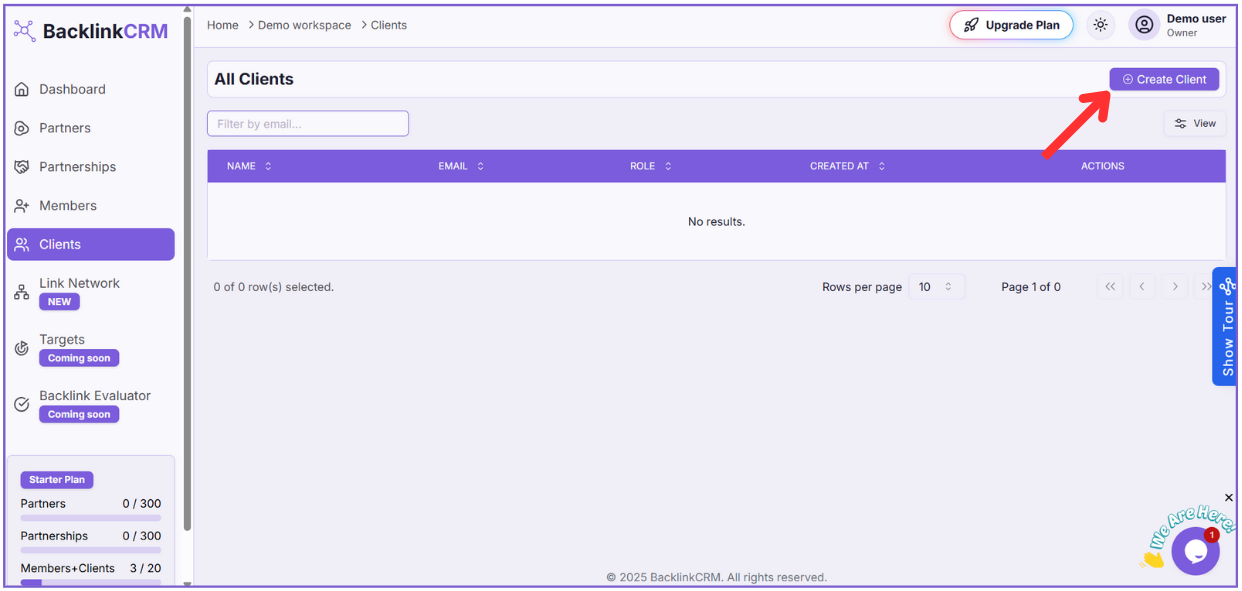Open the View column options
This screenshot has width=1242, height=591.
(x=1195, y=123)
